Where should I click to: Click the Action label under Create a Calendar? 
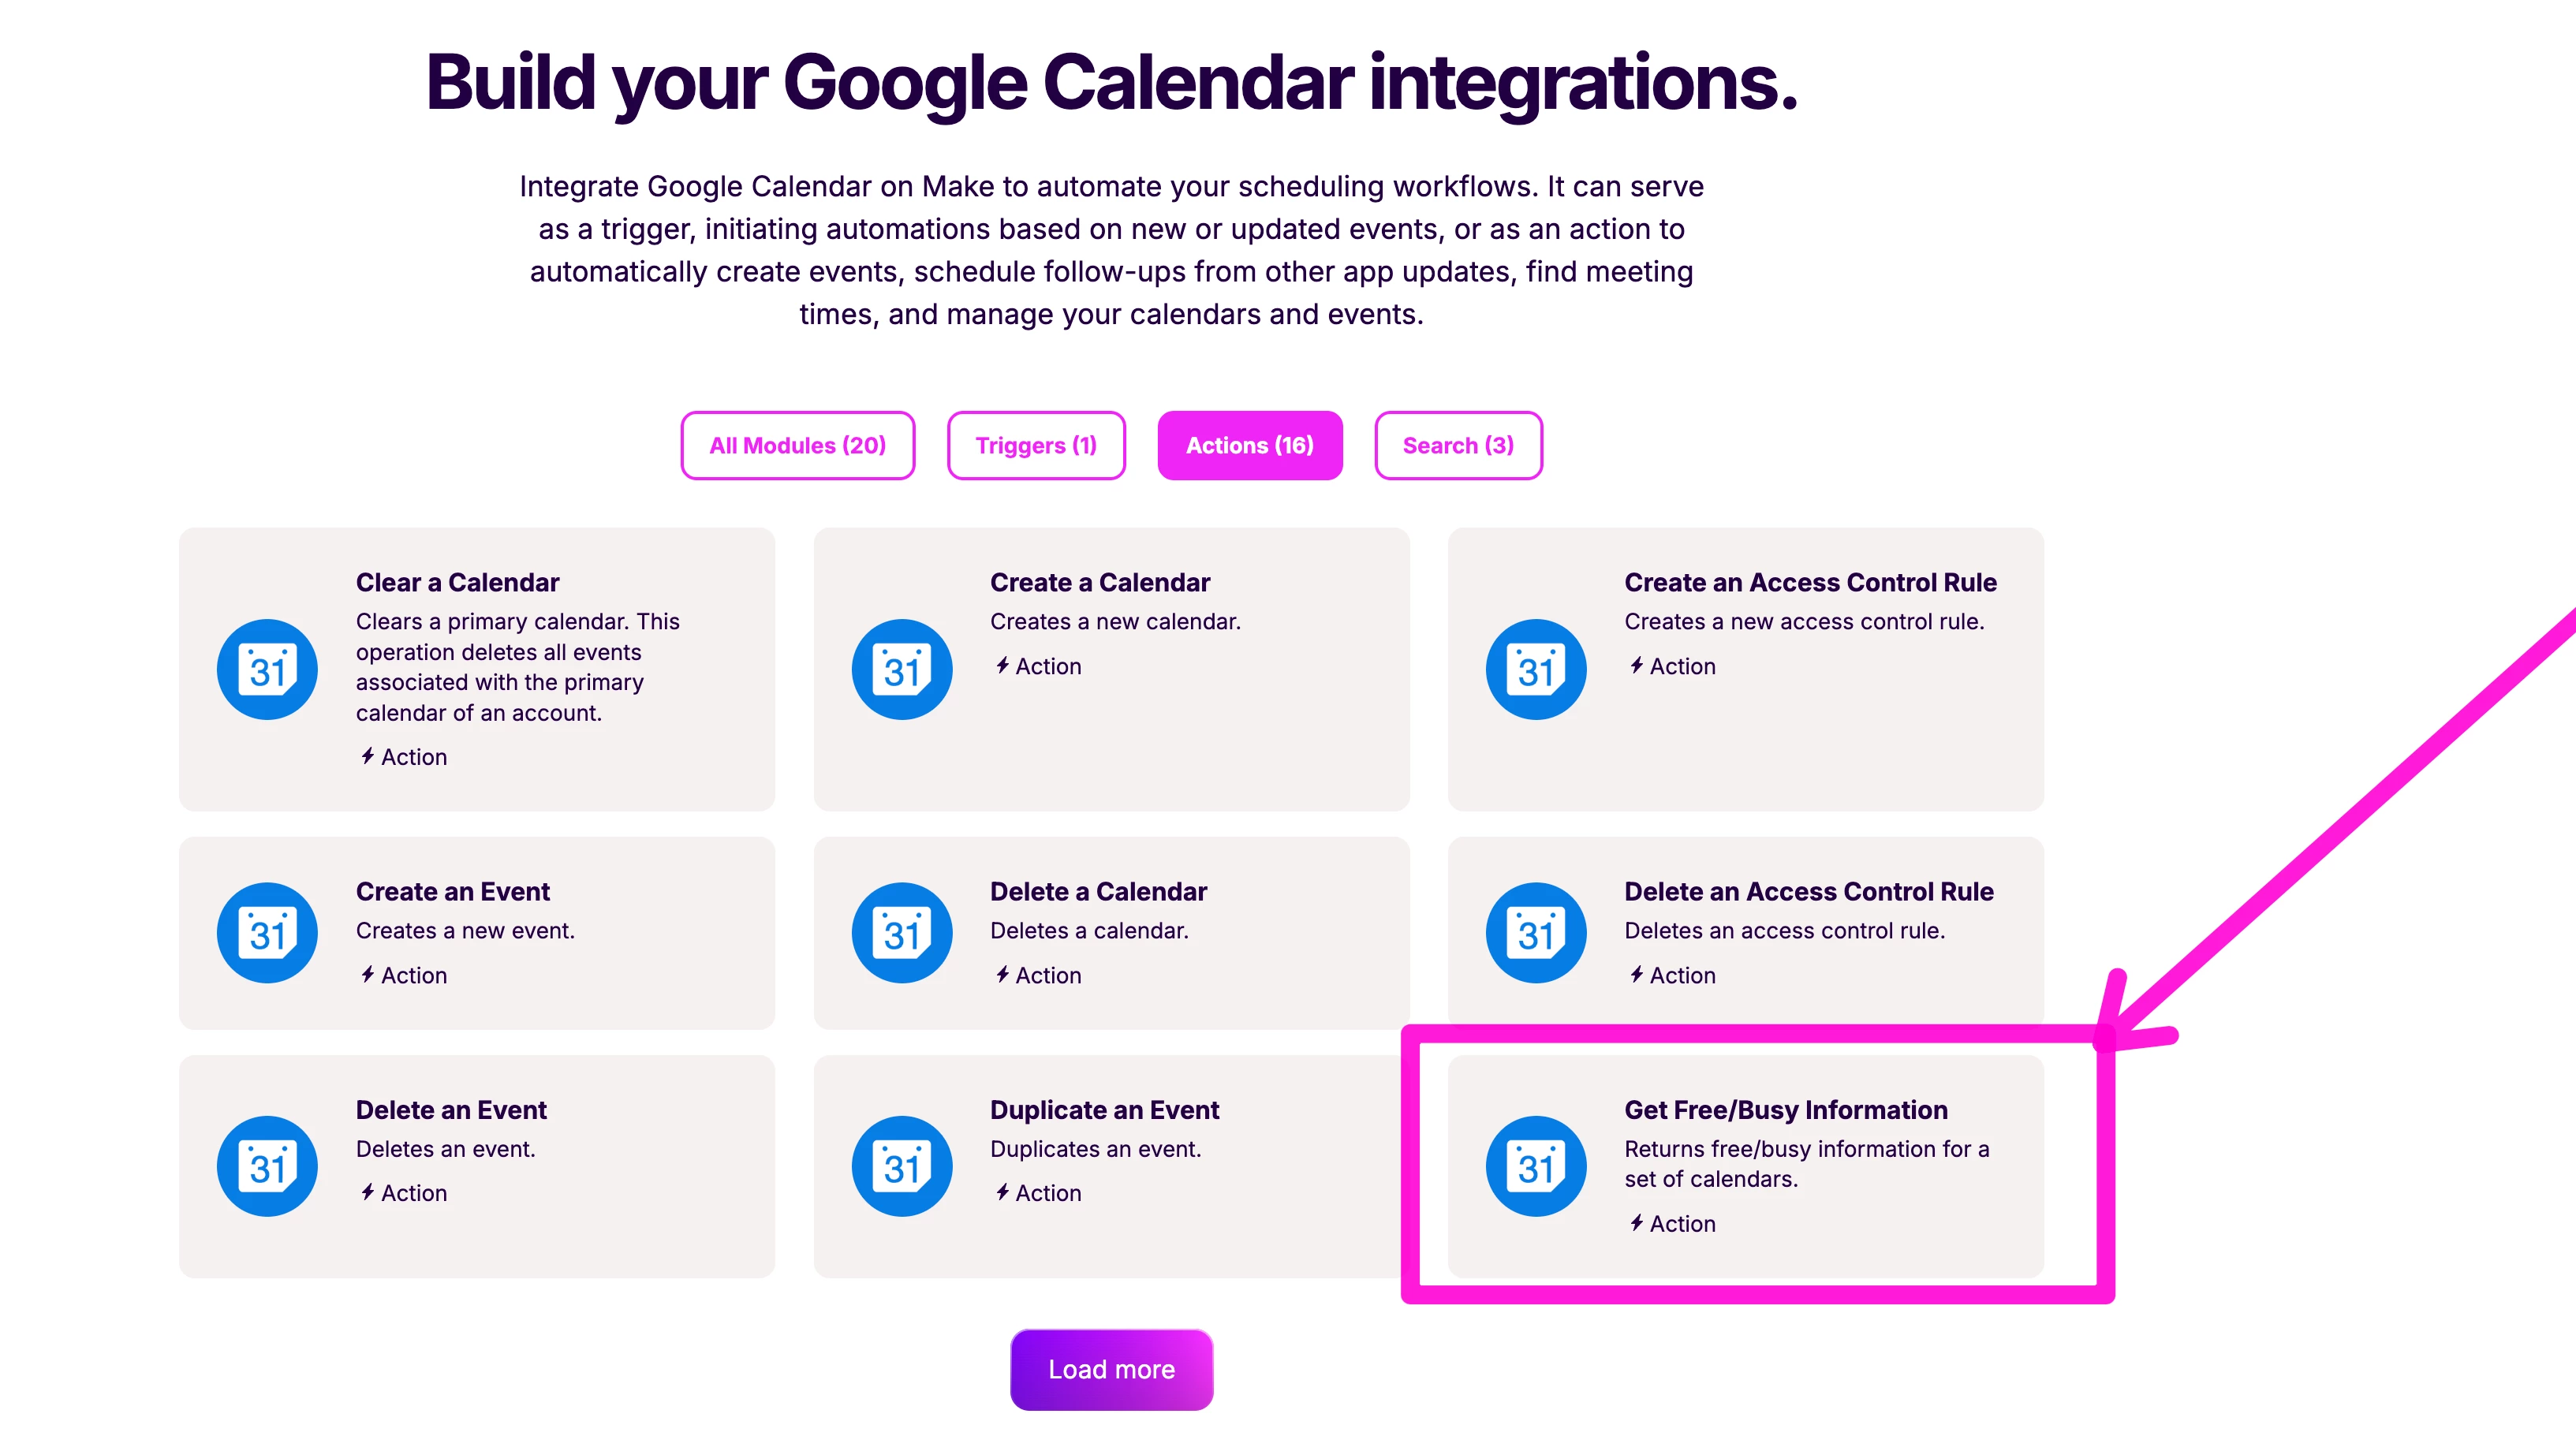coord(1047,666)
